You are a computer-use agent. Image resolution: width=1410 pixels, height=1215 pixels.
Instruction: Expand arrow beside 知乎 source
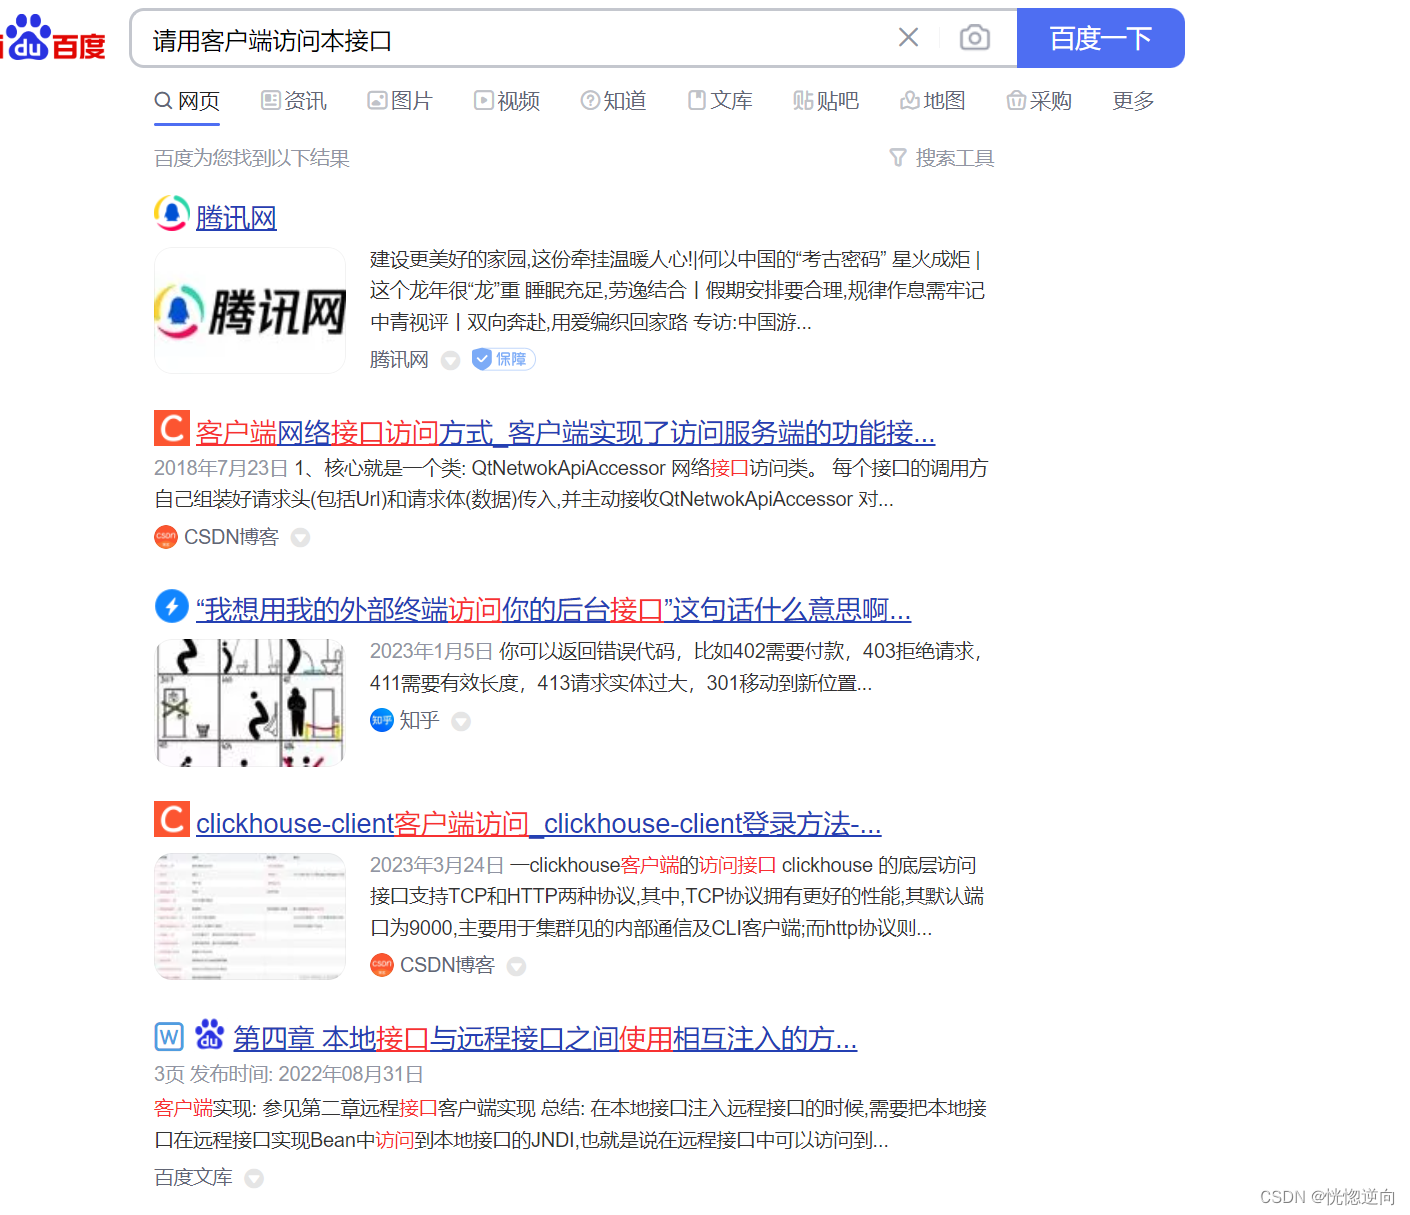coord(461,721)
